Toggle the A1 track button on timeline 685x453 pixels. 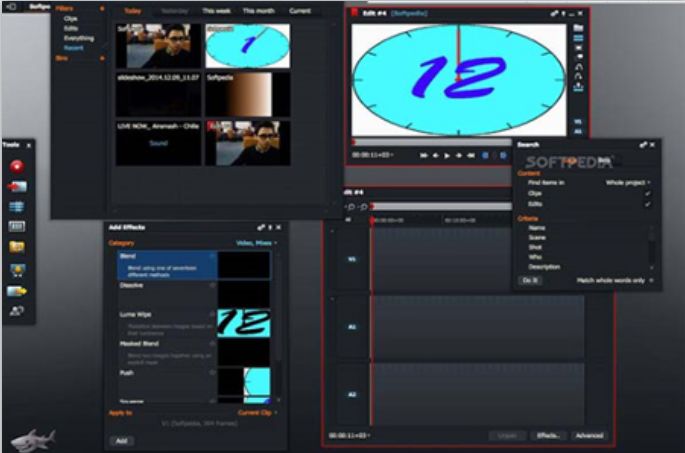coord(352,327)
